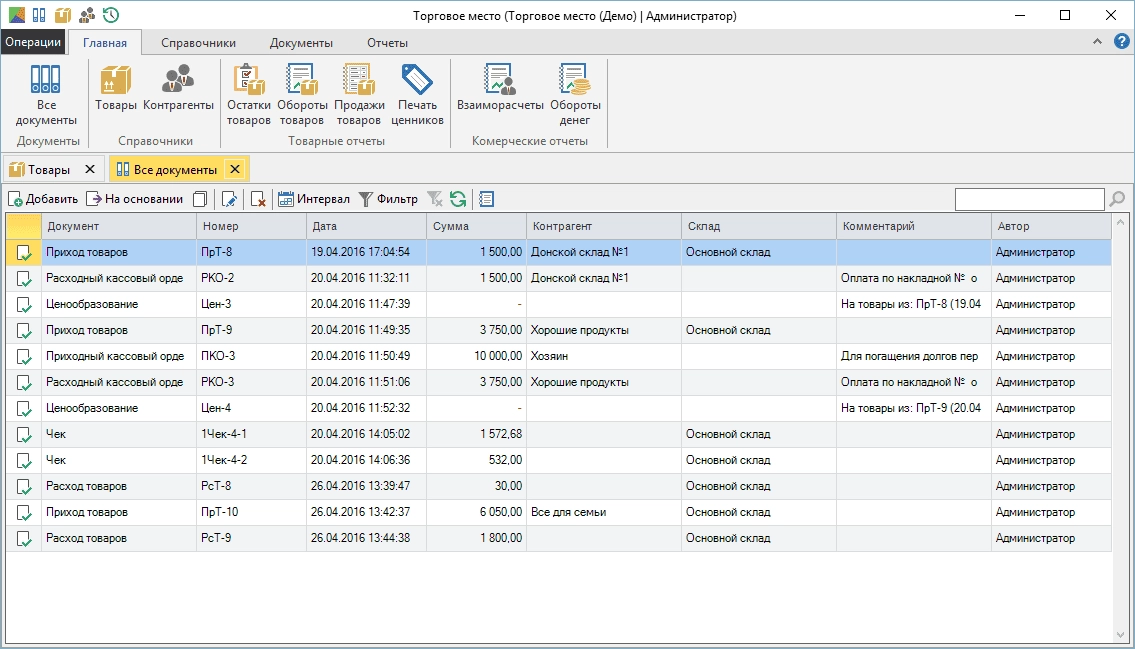Viewport: 1135px width, 649px height.
Task: Click the search magnifier icon
Action: [x=1117, y=199]
